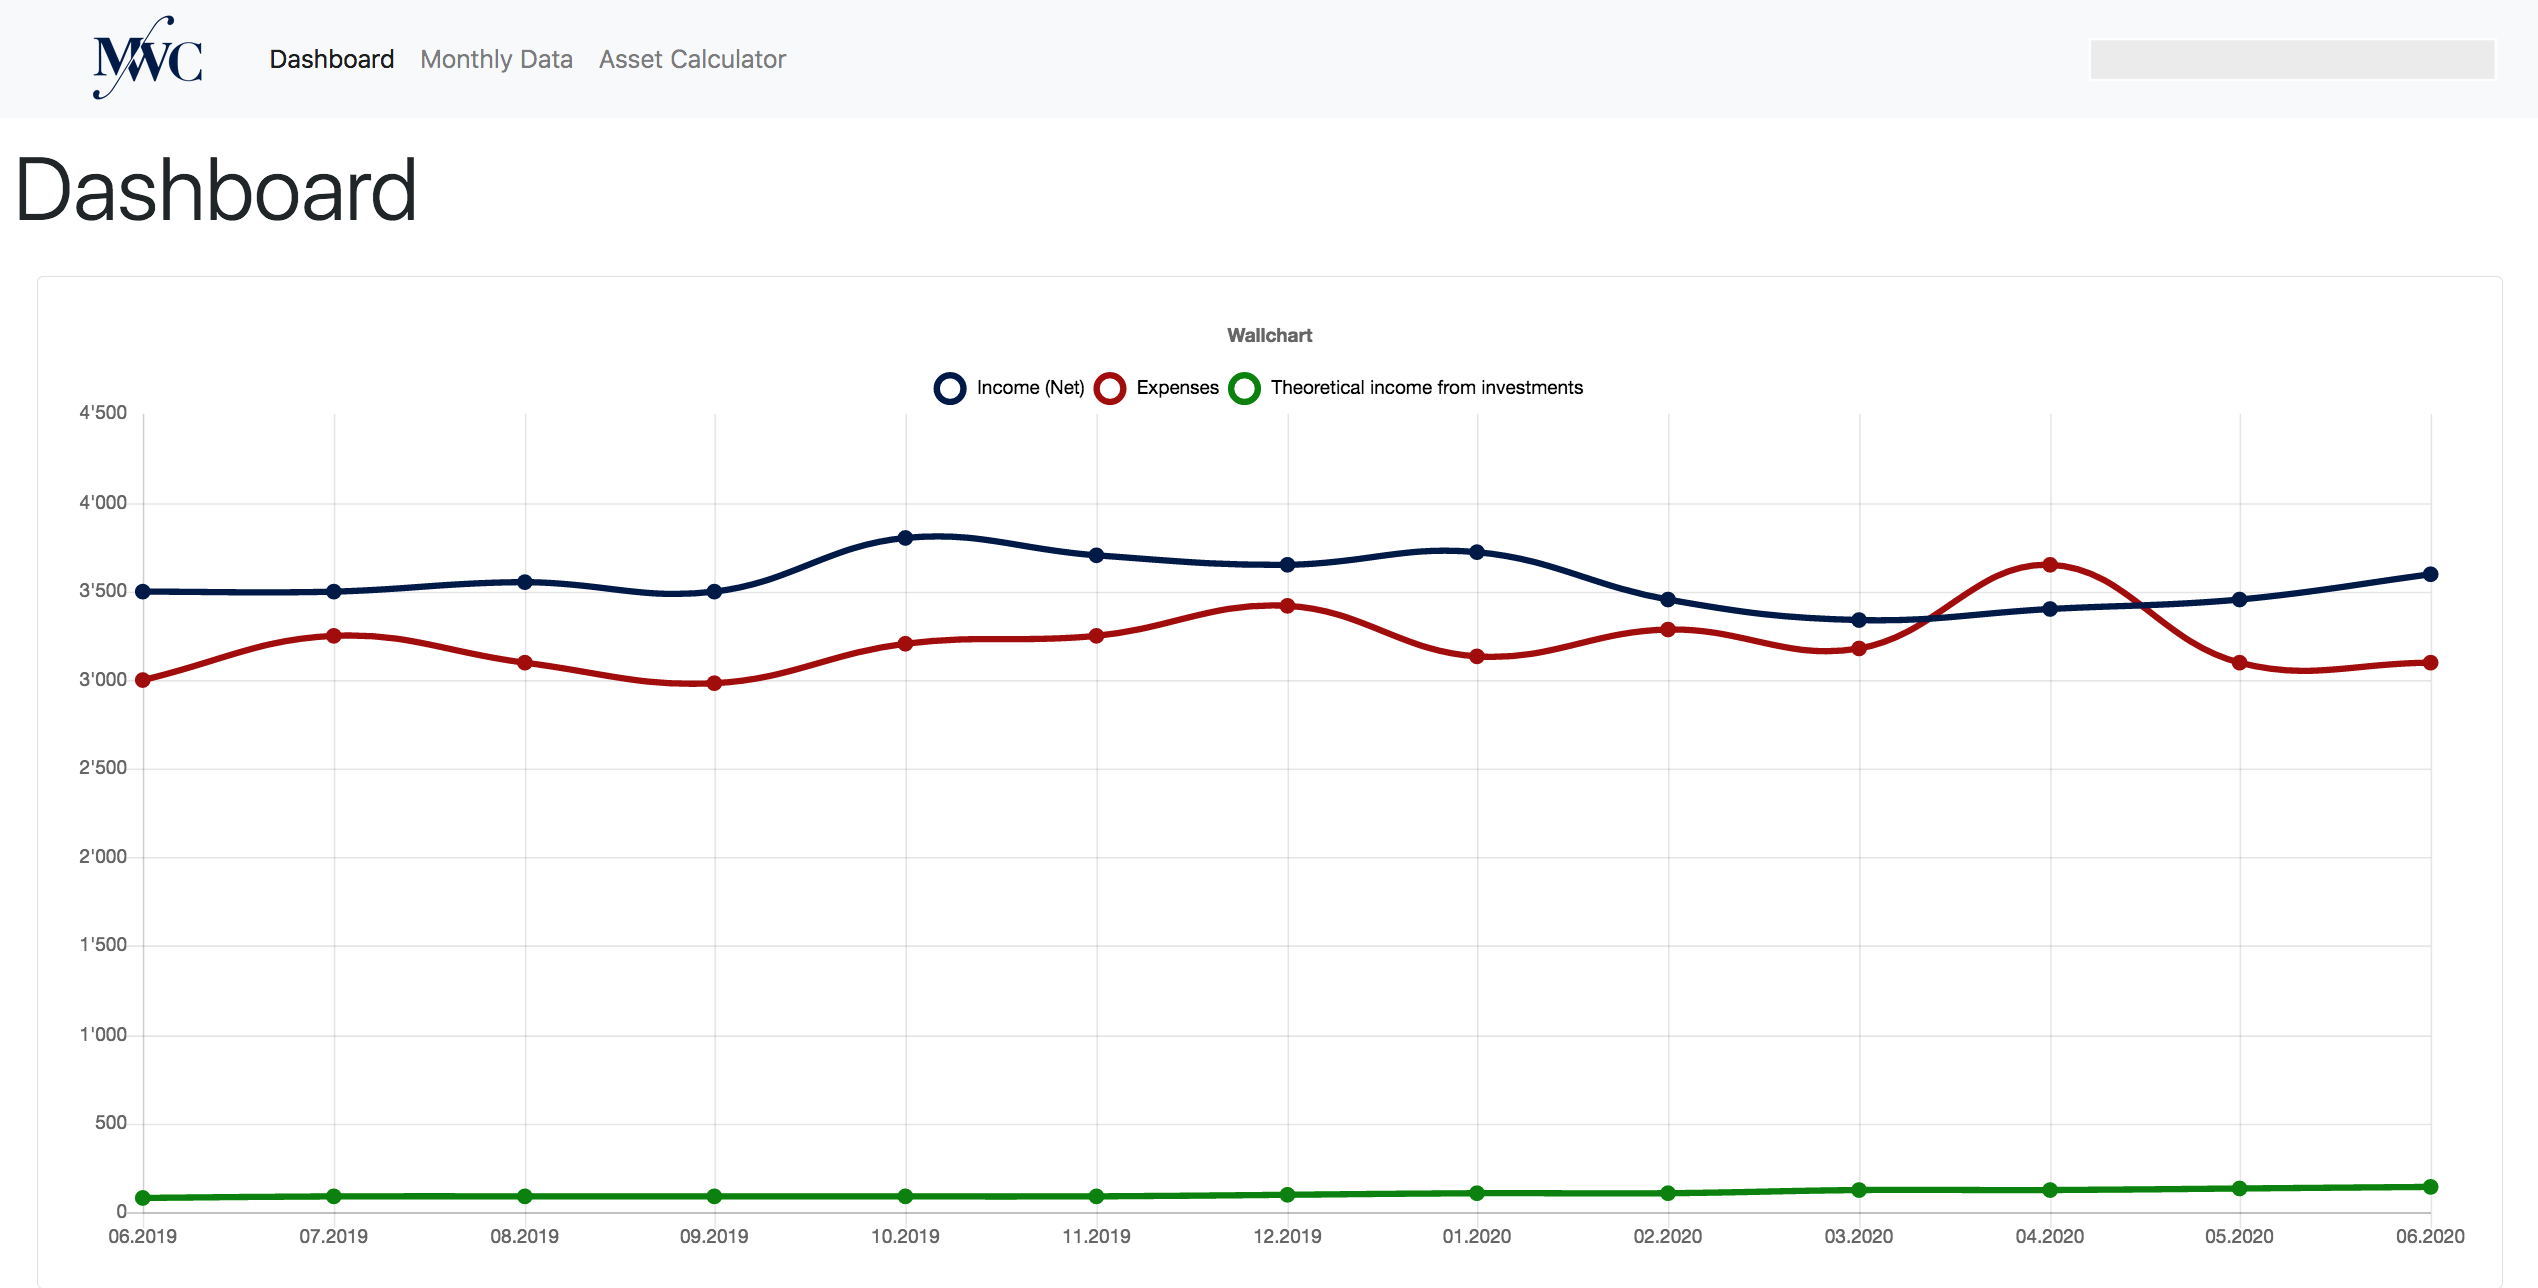2538x1288 pixels.
Task: Click the 08.2019 x-axis label
Action: [x=525, y=1236]
